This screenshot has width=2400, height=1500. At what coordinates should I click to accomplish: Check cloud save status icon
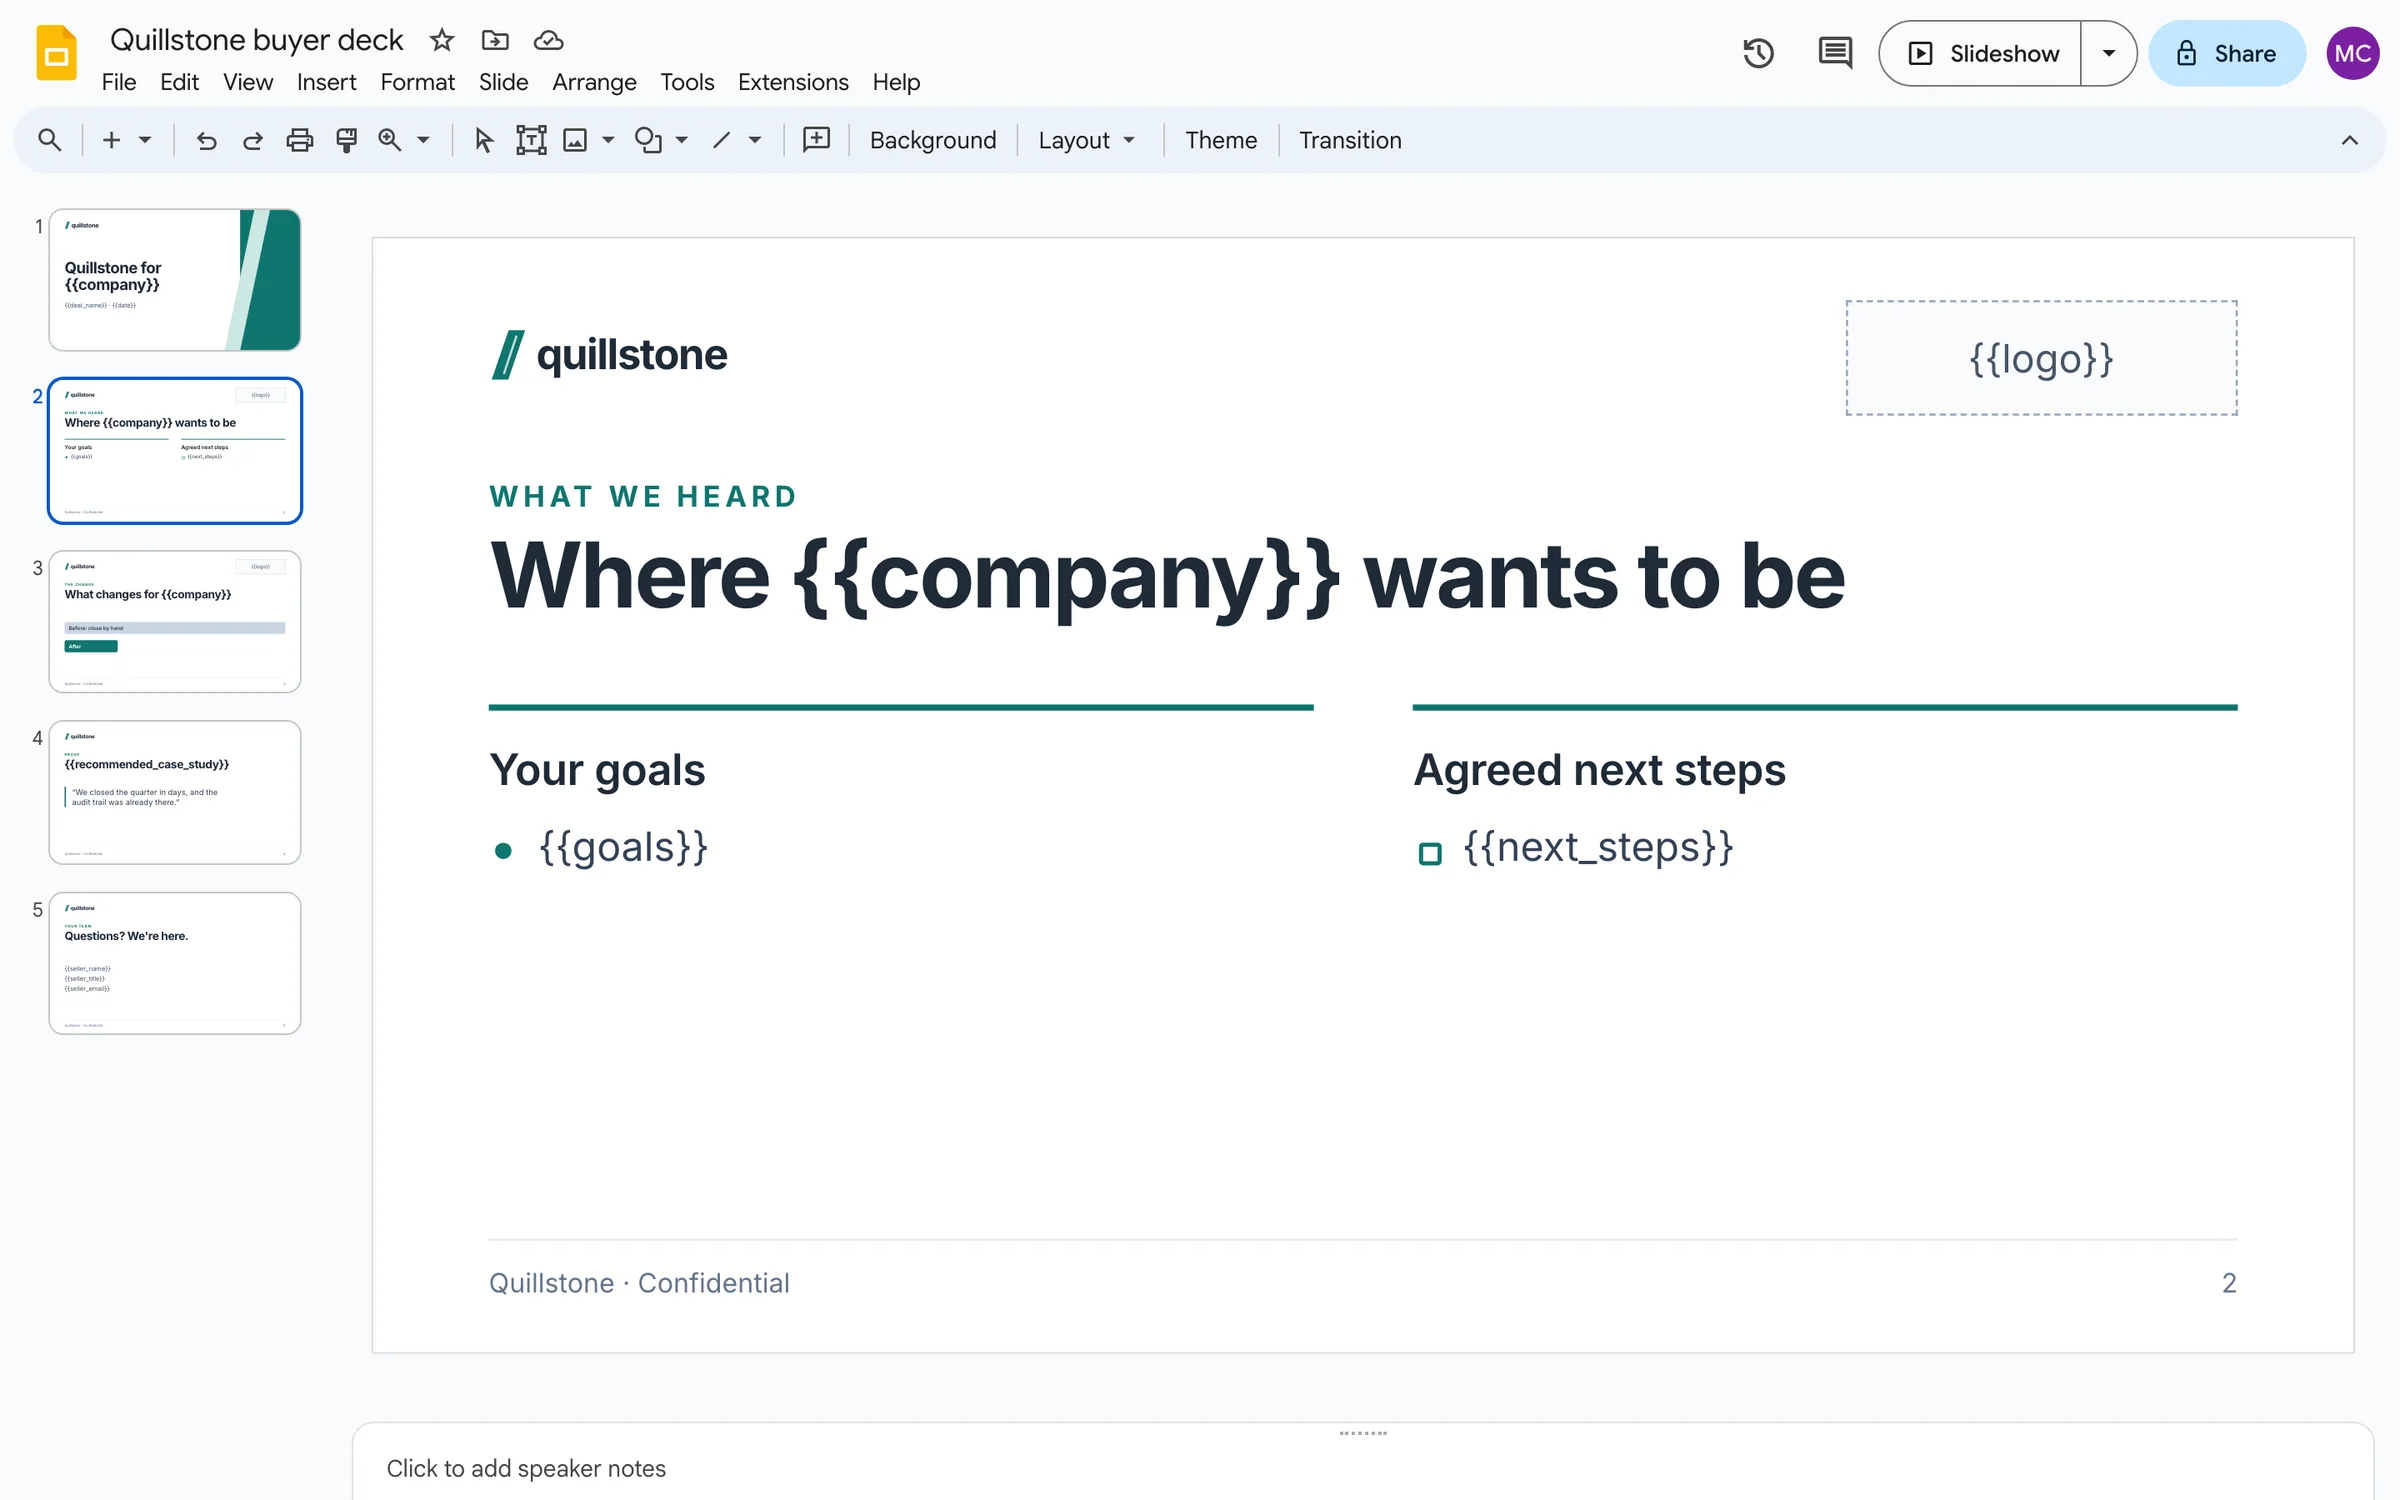(x=548, y=40)
